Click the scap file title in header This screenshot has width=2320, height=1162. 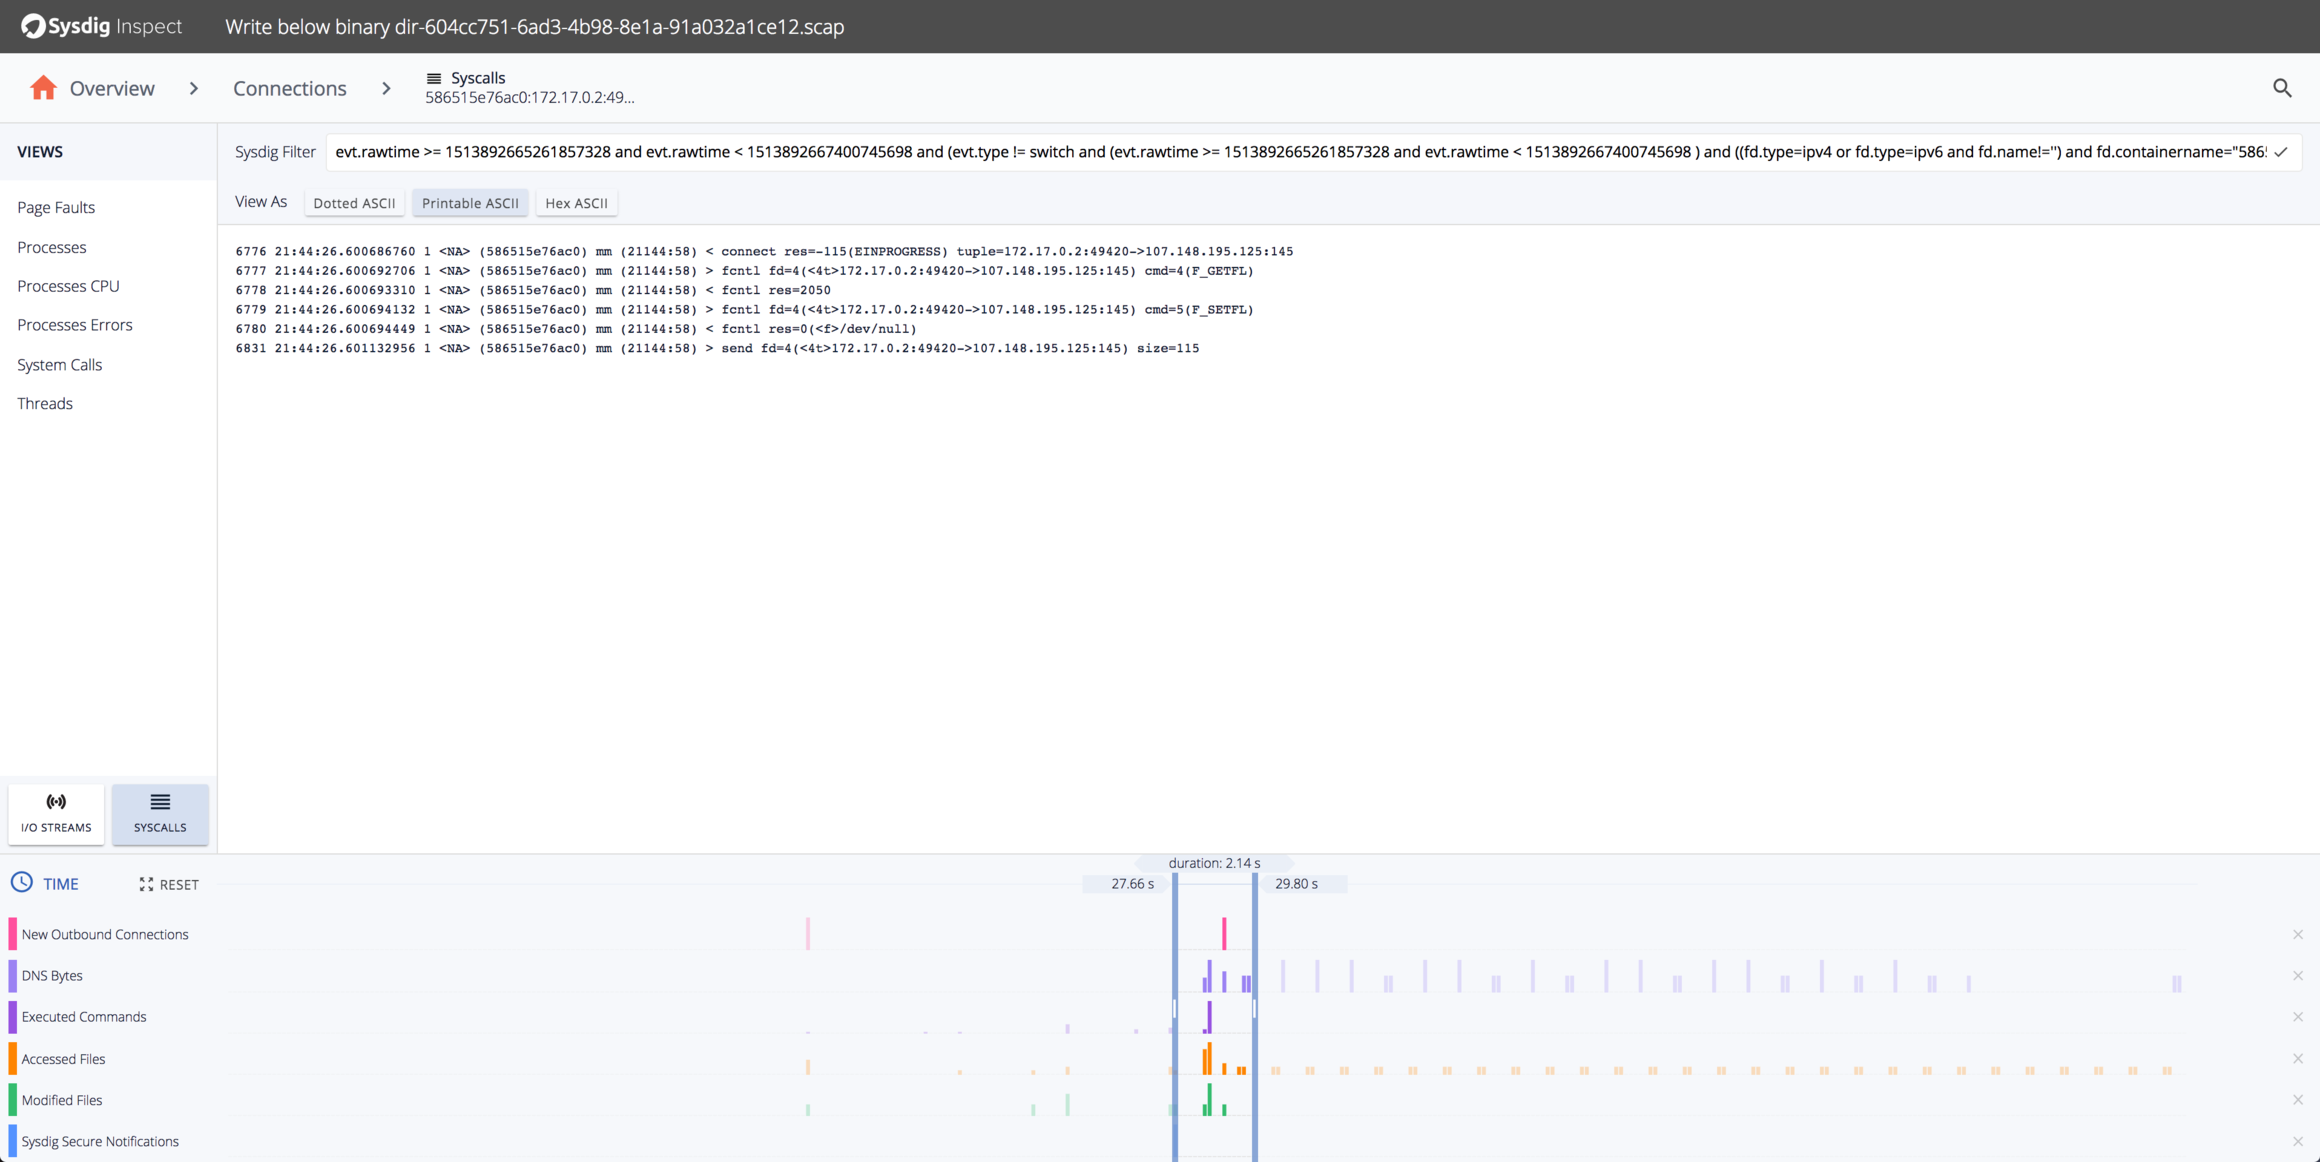click(x=534, y=27)
